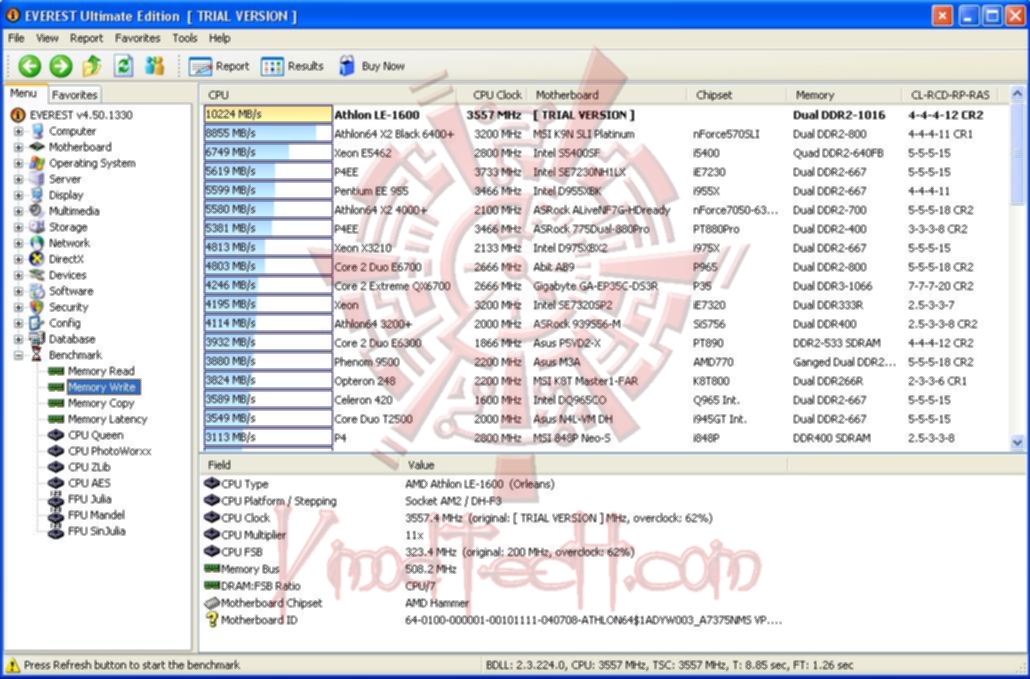
Task: Select the CPU Queen benchmark icon
Action: (x=56, y=435)
